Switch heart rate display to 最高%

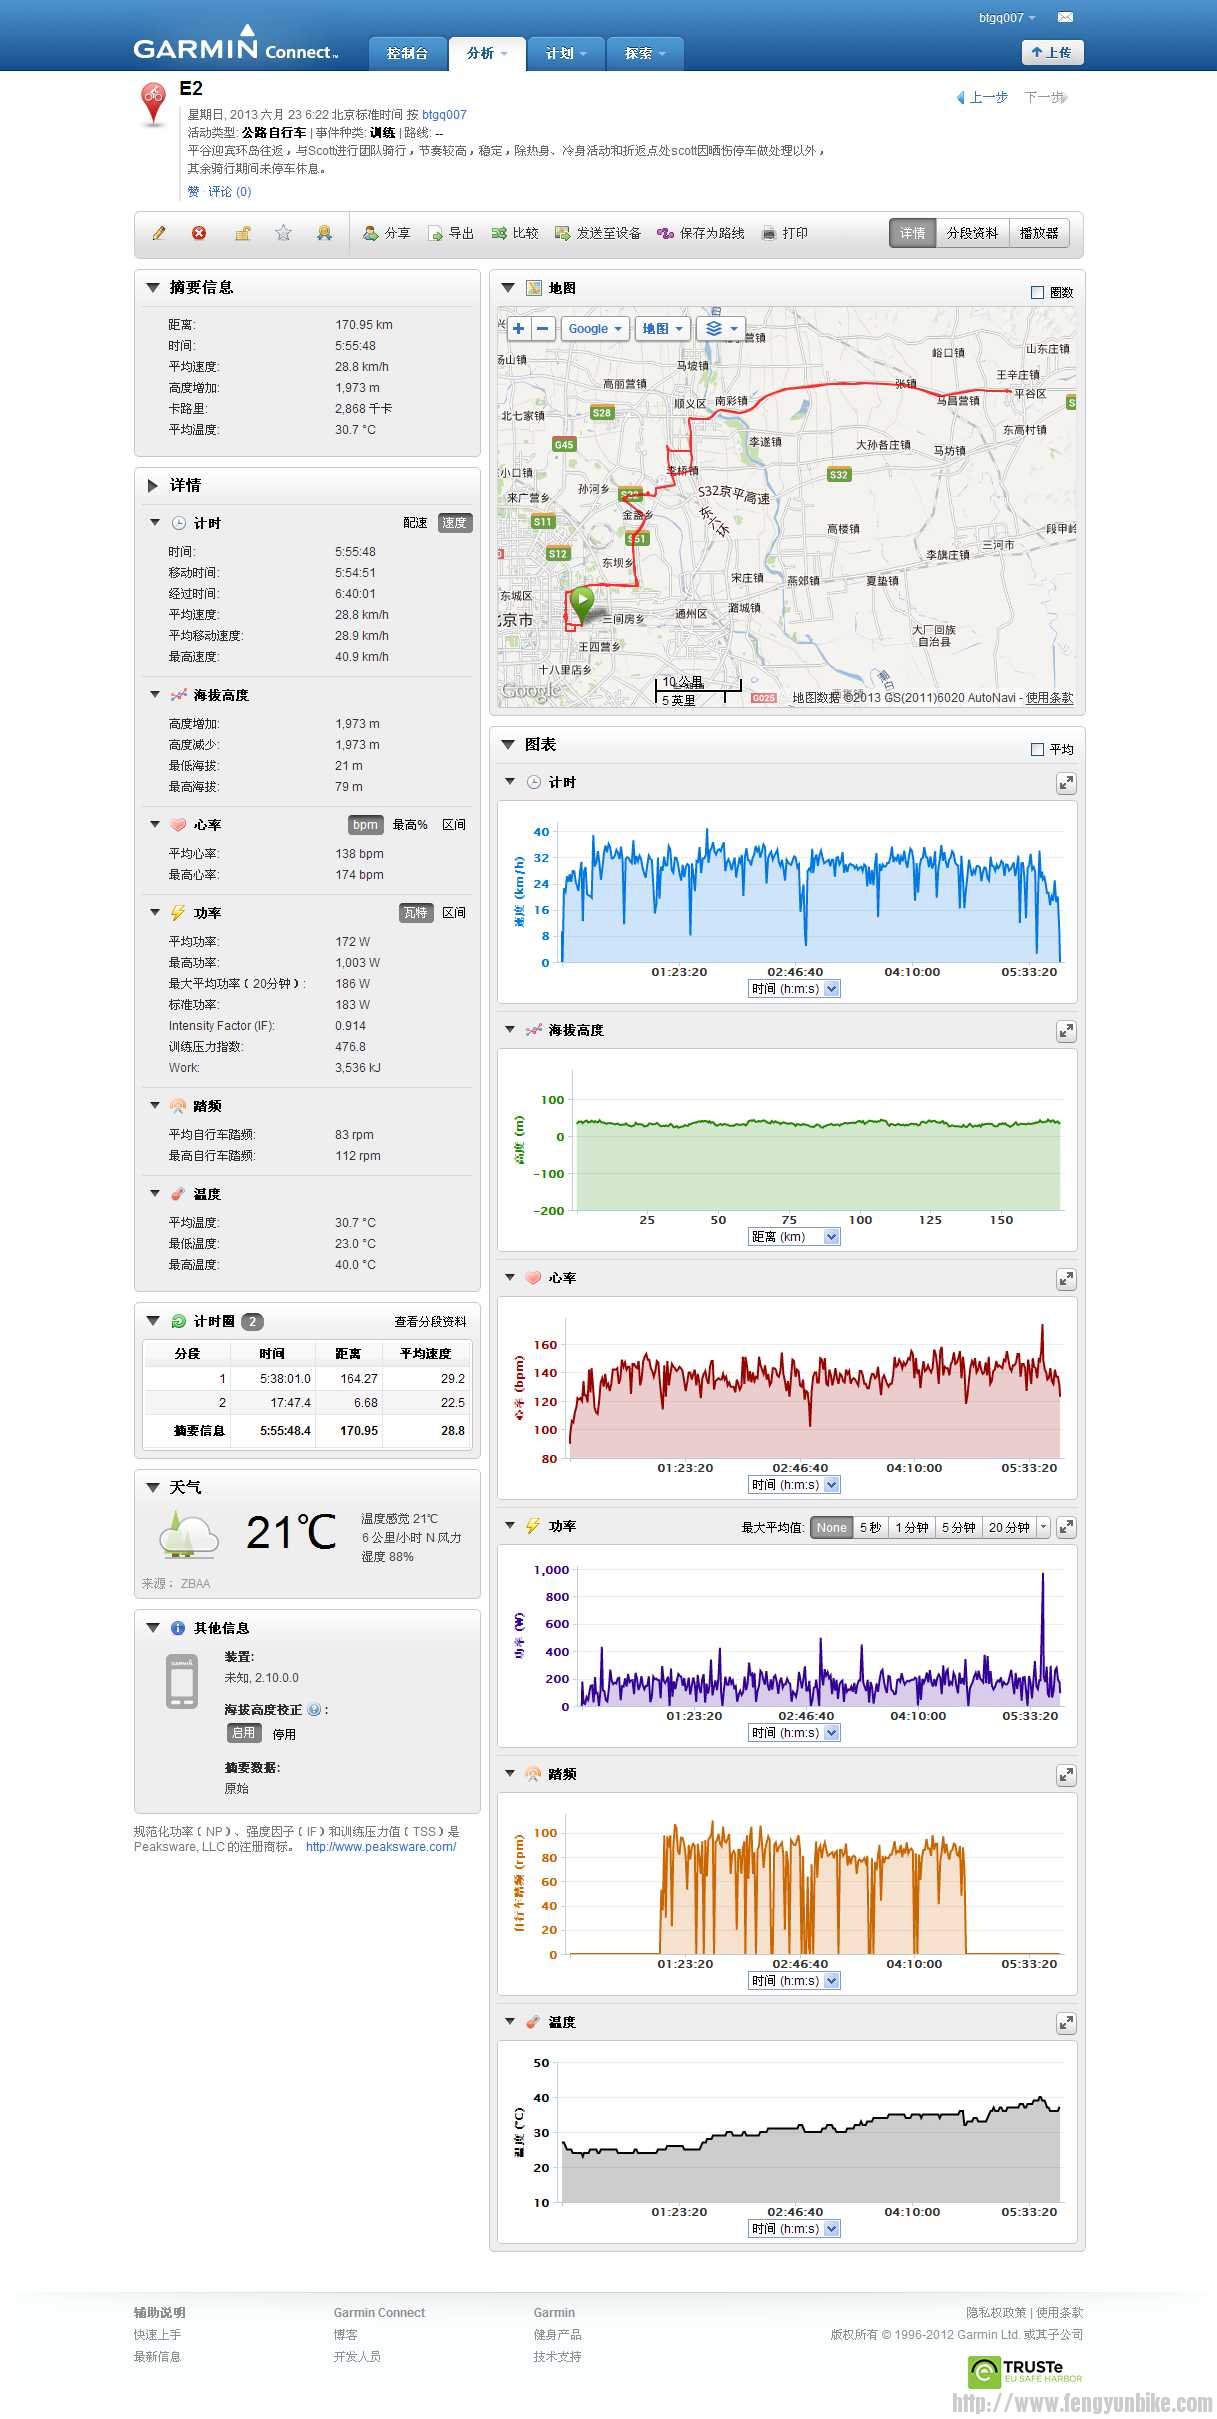tap(410, 825)
